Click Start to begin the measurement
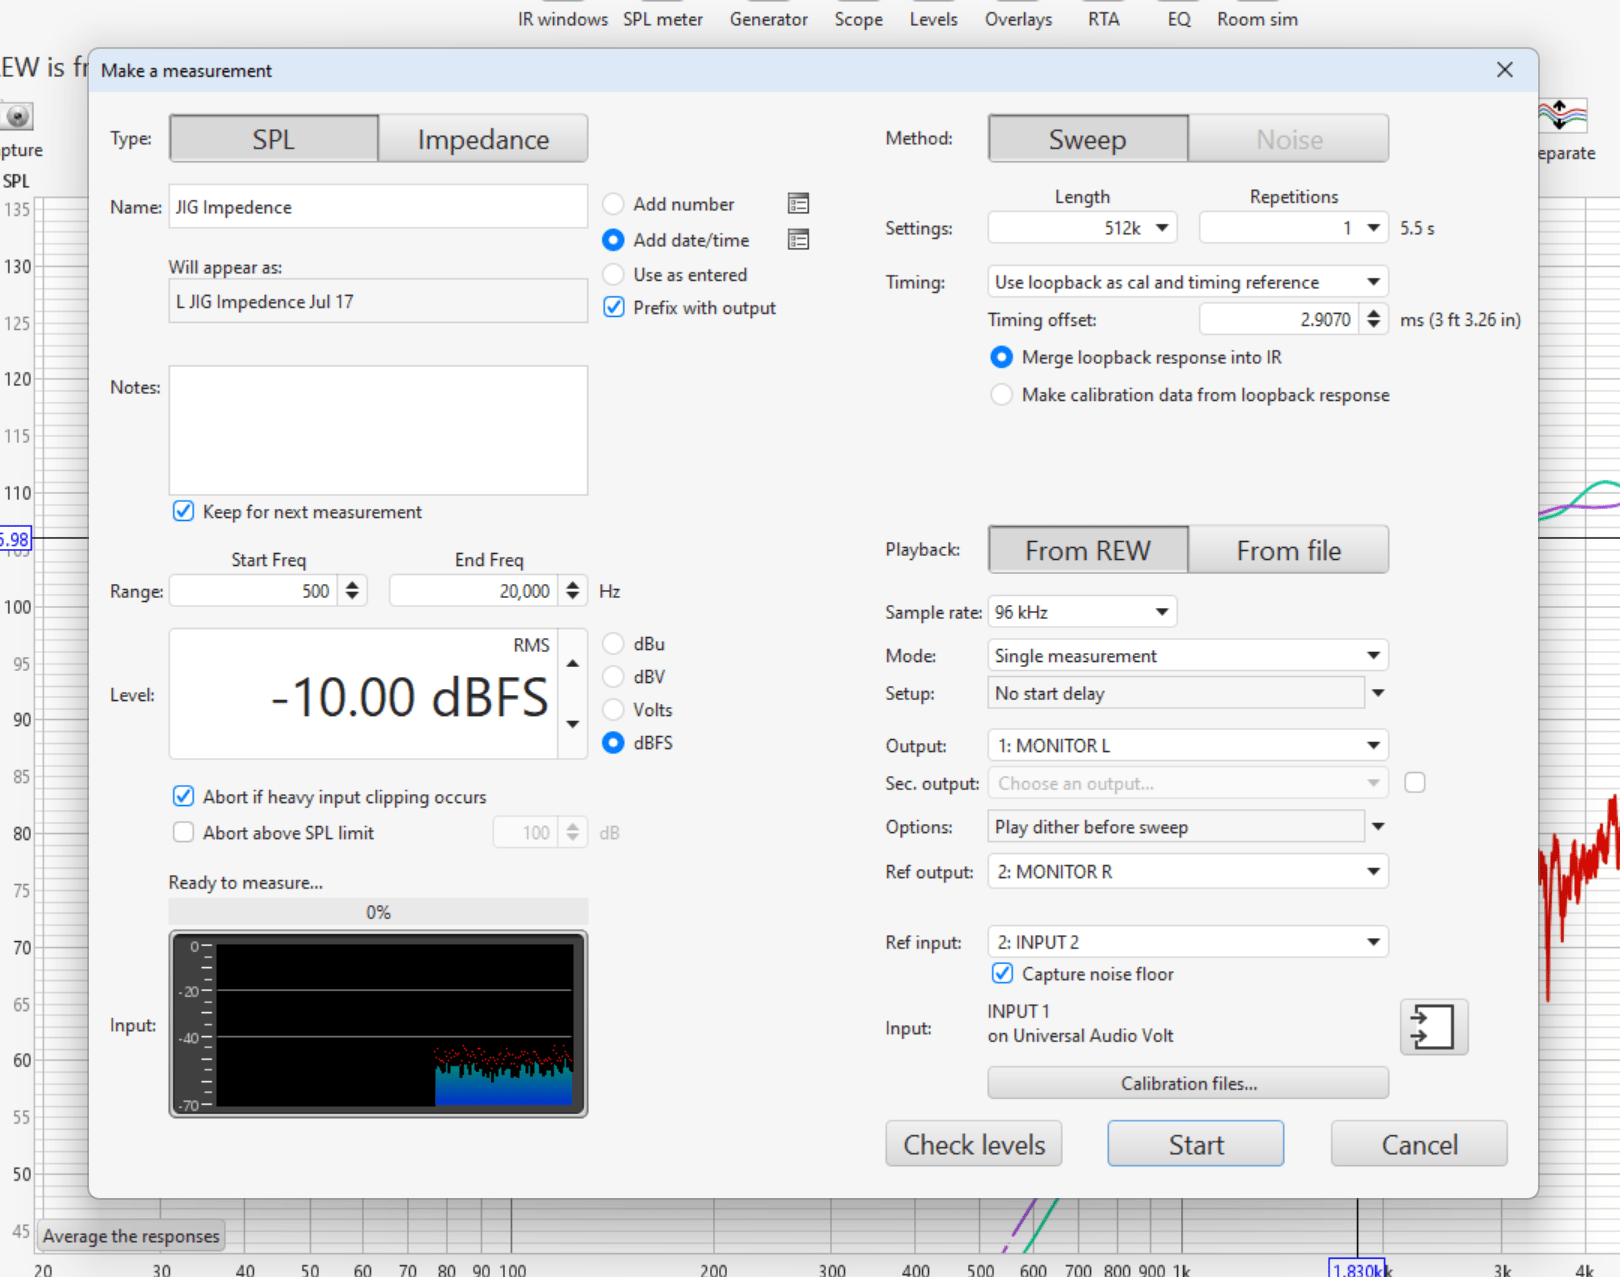This screenshot has height=1277, width=1620. 1196,1144
